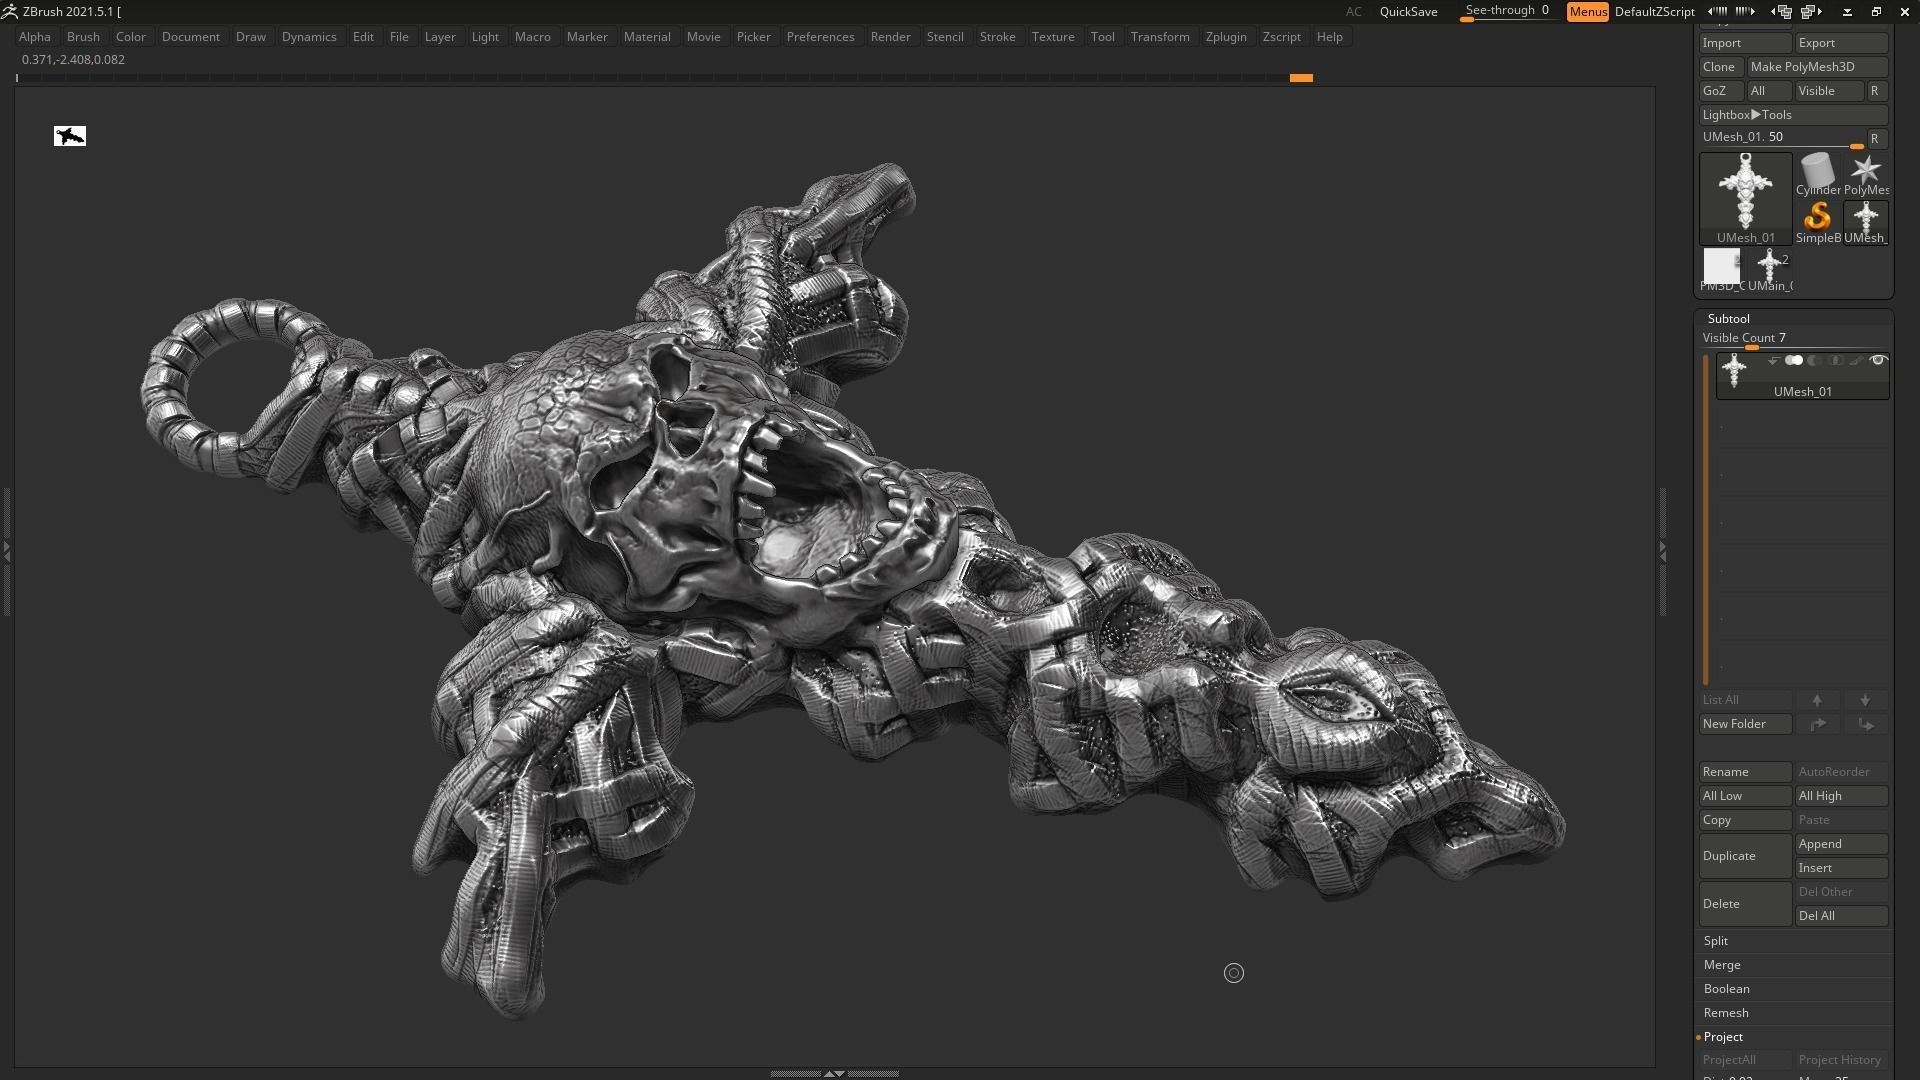This screenshot has width=1920, height=1080.
Task: Toggle polypaint brush icon on UMesh_01 subtool
Action: 1856,361
